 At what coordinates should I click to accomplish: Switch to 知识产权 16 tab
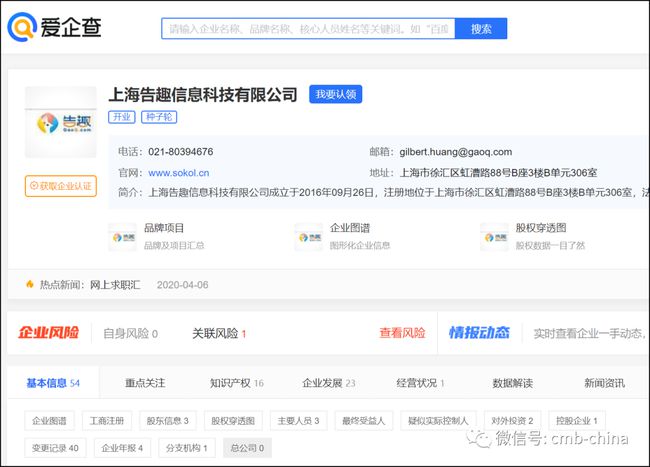click(237, 383)
